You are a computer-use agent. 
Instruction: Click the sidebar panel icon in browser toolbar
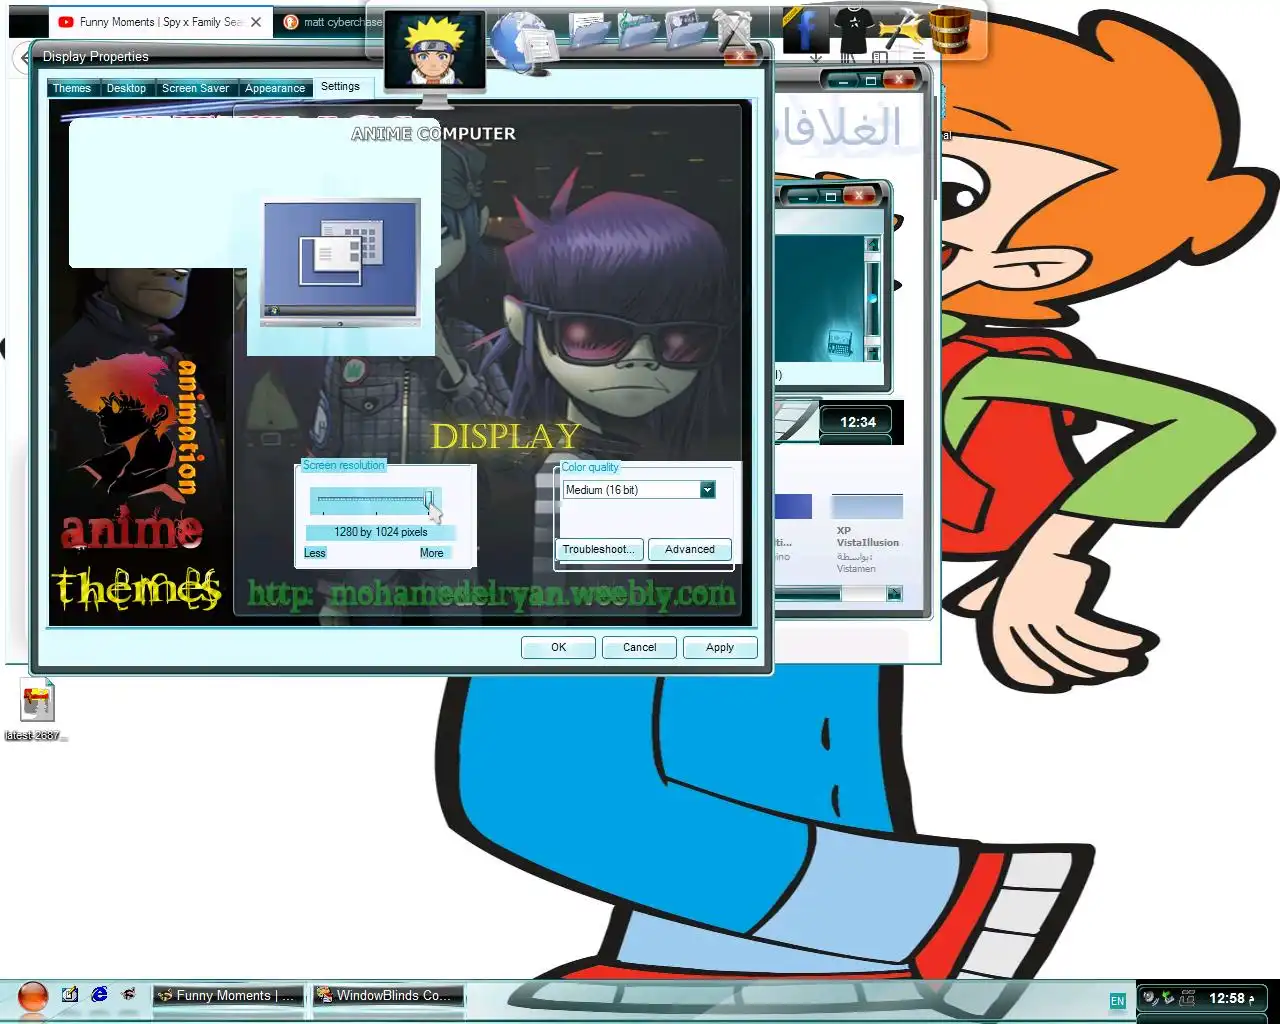coord(880,58)
